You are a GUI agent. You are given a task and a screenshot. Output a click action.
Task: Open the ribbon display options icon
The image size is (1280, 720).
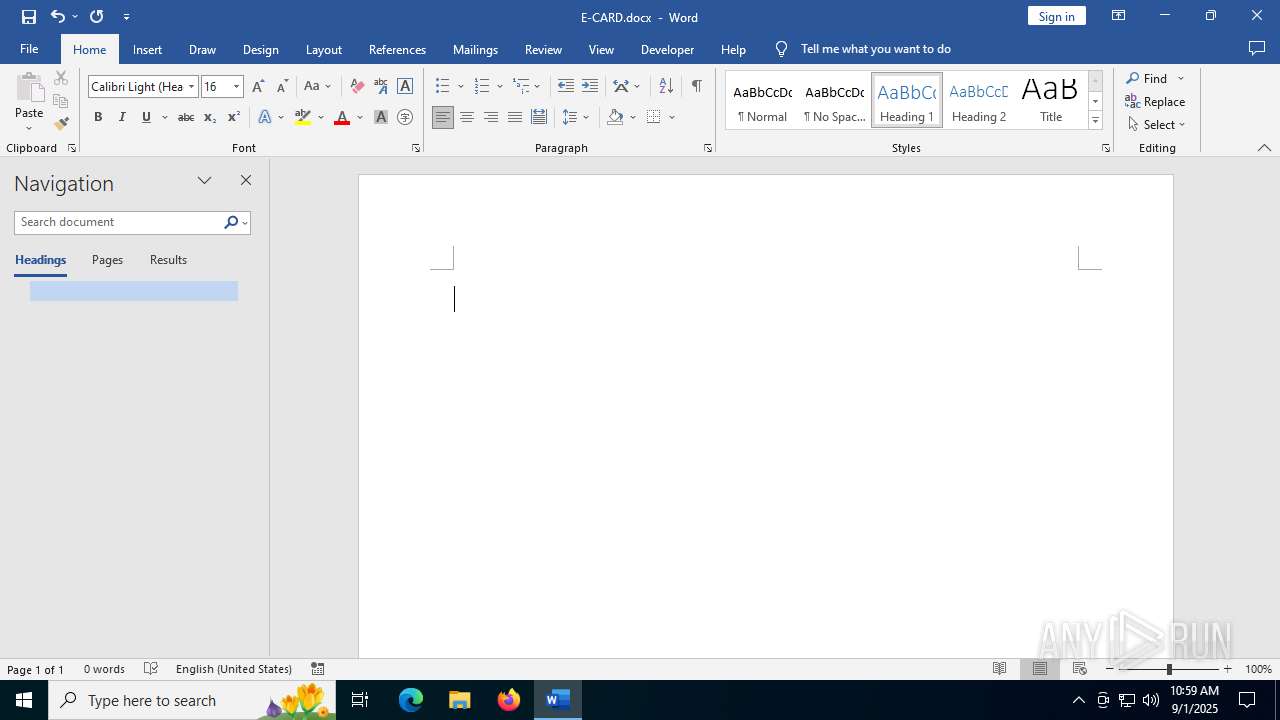1119,16
